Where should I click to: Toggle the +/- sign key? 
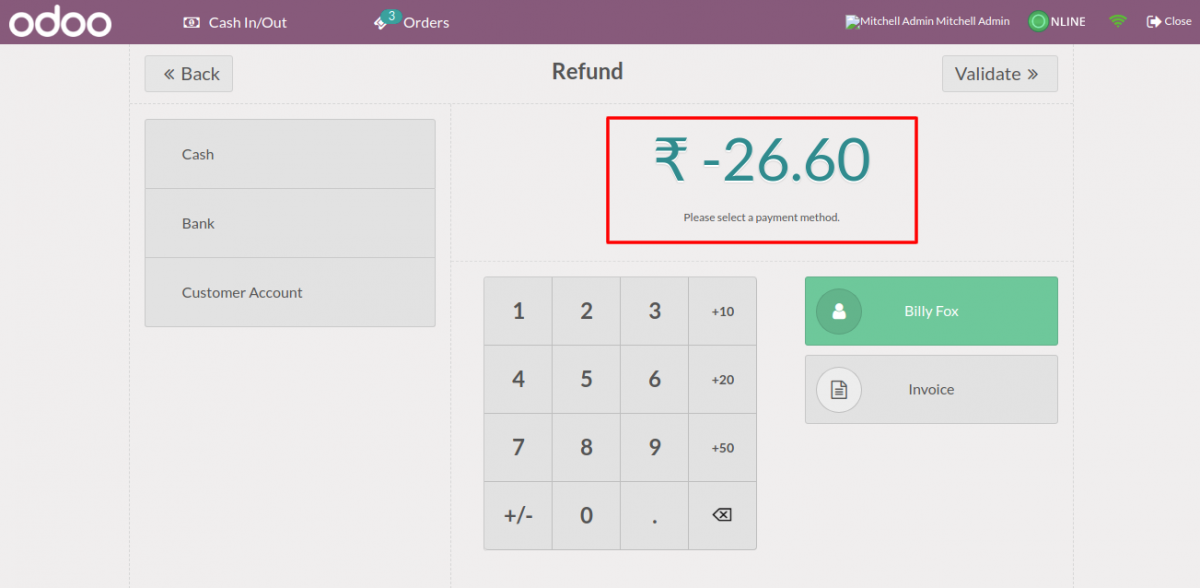click(x=517, y=515)
